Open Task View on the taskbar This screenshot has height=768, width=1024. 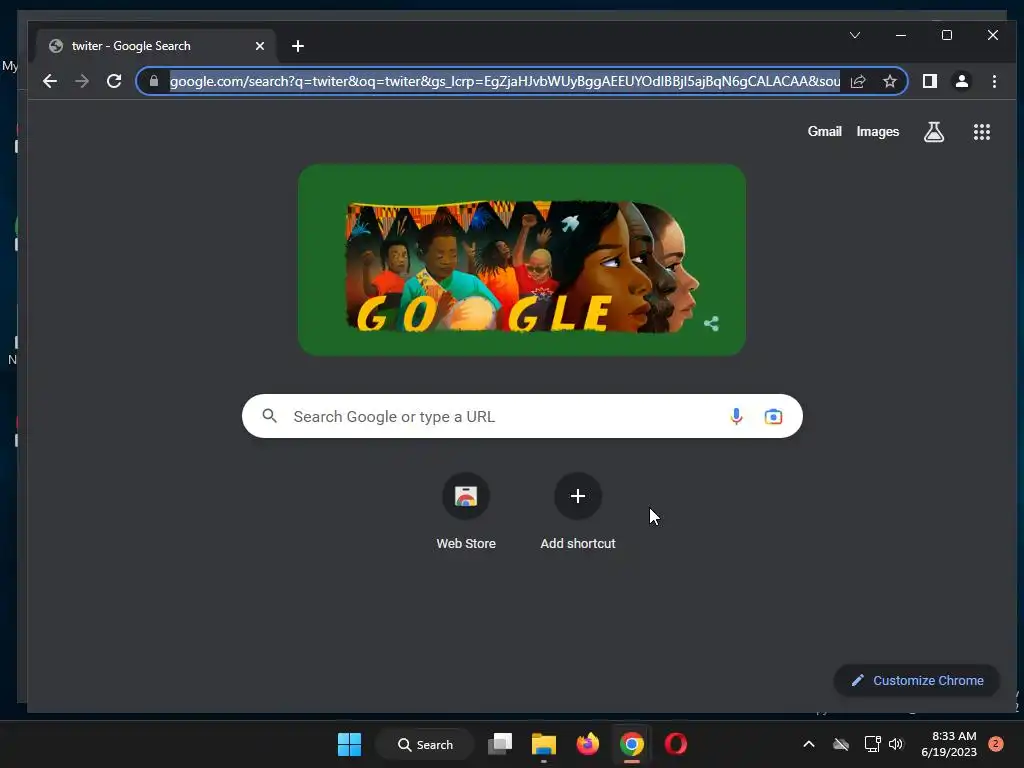click(x=500, y=744)
